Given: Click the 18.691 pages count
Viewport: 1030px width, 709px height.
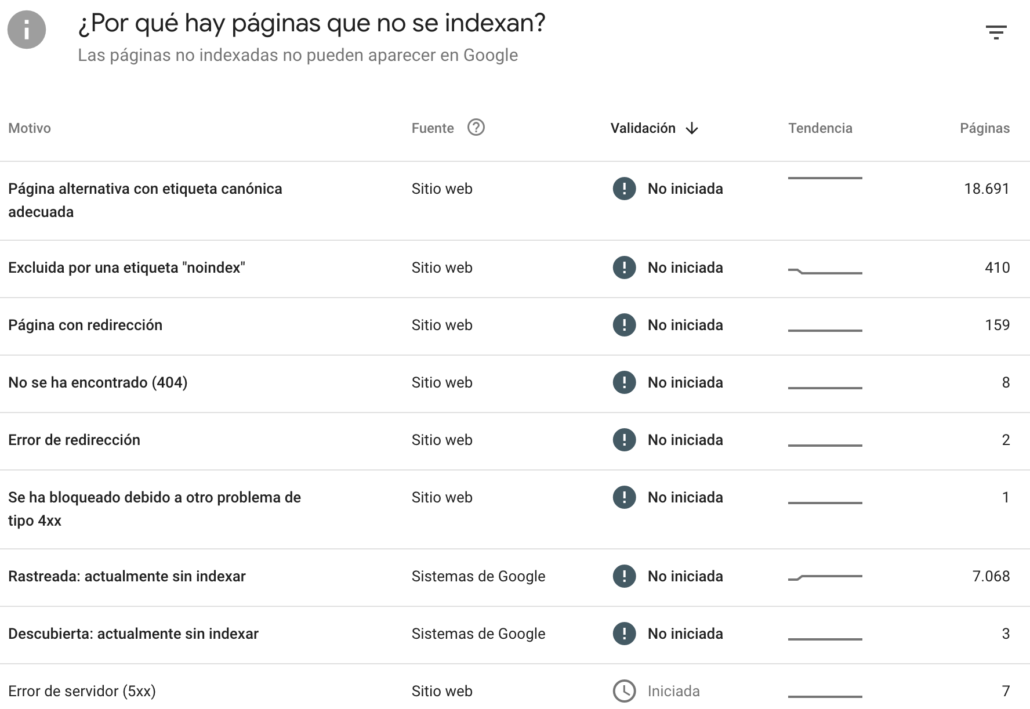Looking at the screenshot, I should [x=986, y=189].
